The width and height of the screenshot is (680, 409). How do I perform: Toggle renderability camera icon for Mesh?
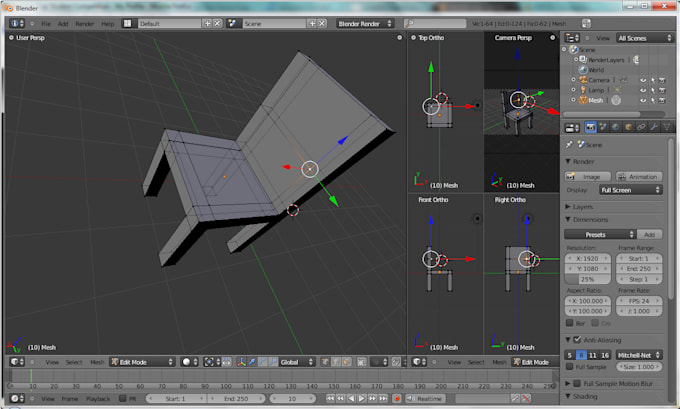[662, 100]
